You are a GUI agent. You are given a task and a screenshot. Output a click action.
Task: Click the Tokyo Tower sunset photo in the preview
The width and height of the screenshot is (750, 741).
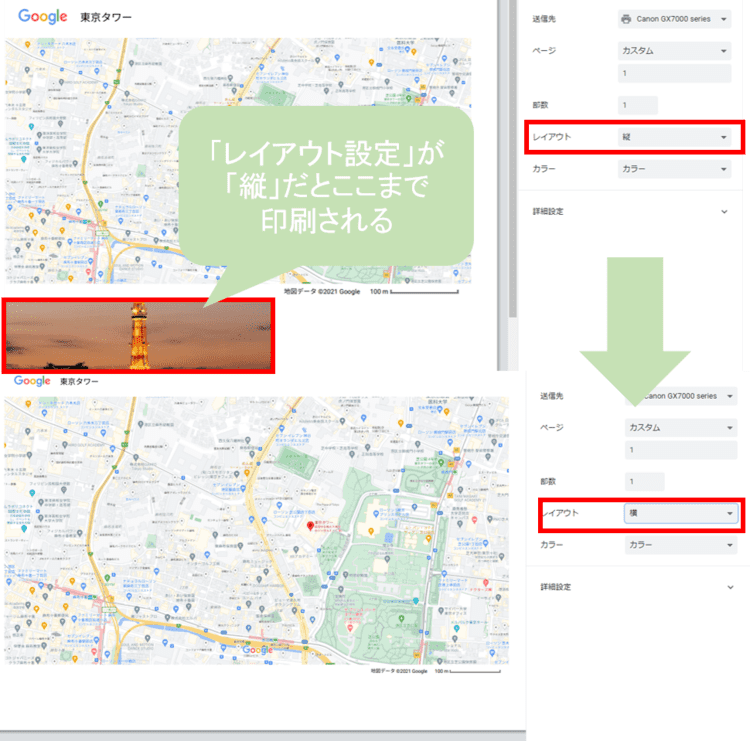[x=138, y=336]
